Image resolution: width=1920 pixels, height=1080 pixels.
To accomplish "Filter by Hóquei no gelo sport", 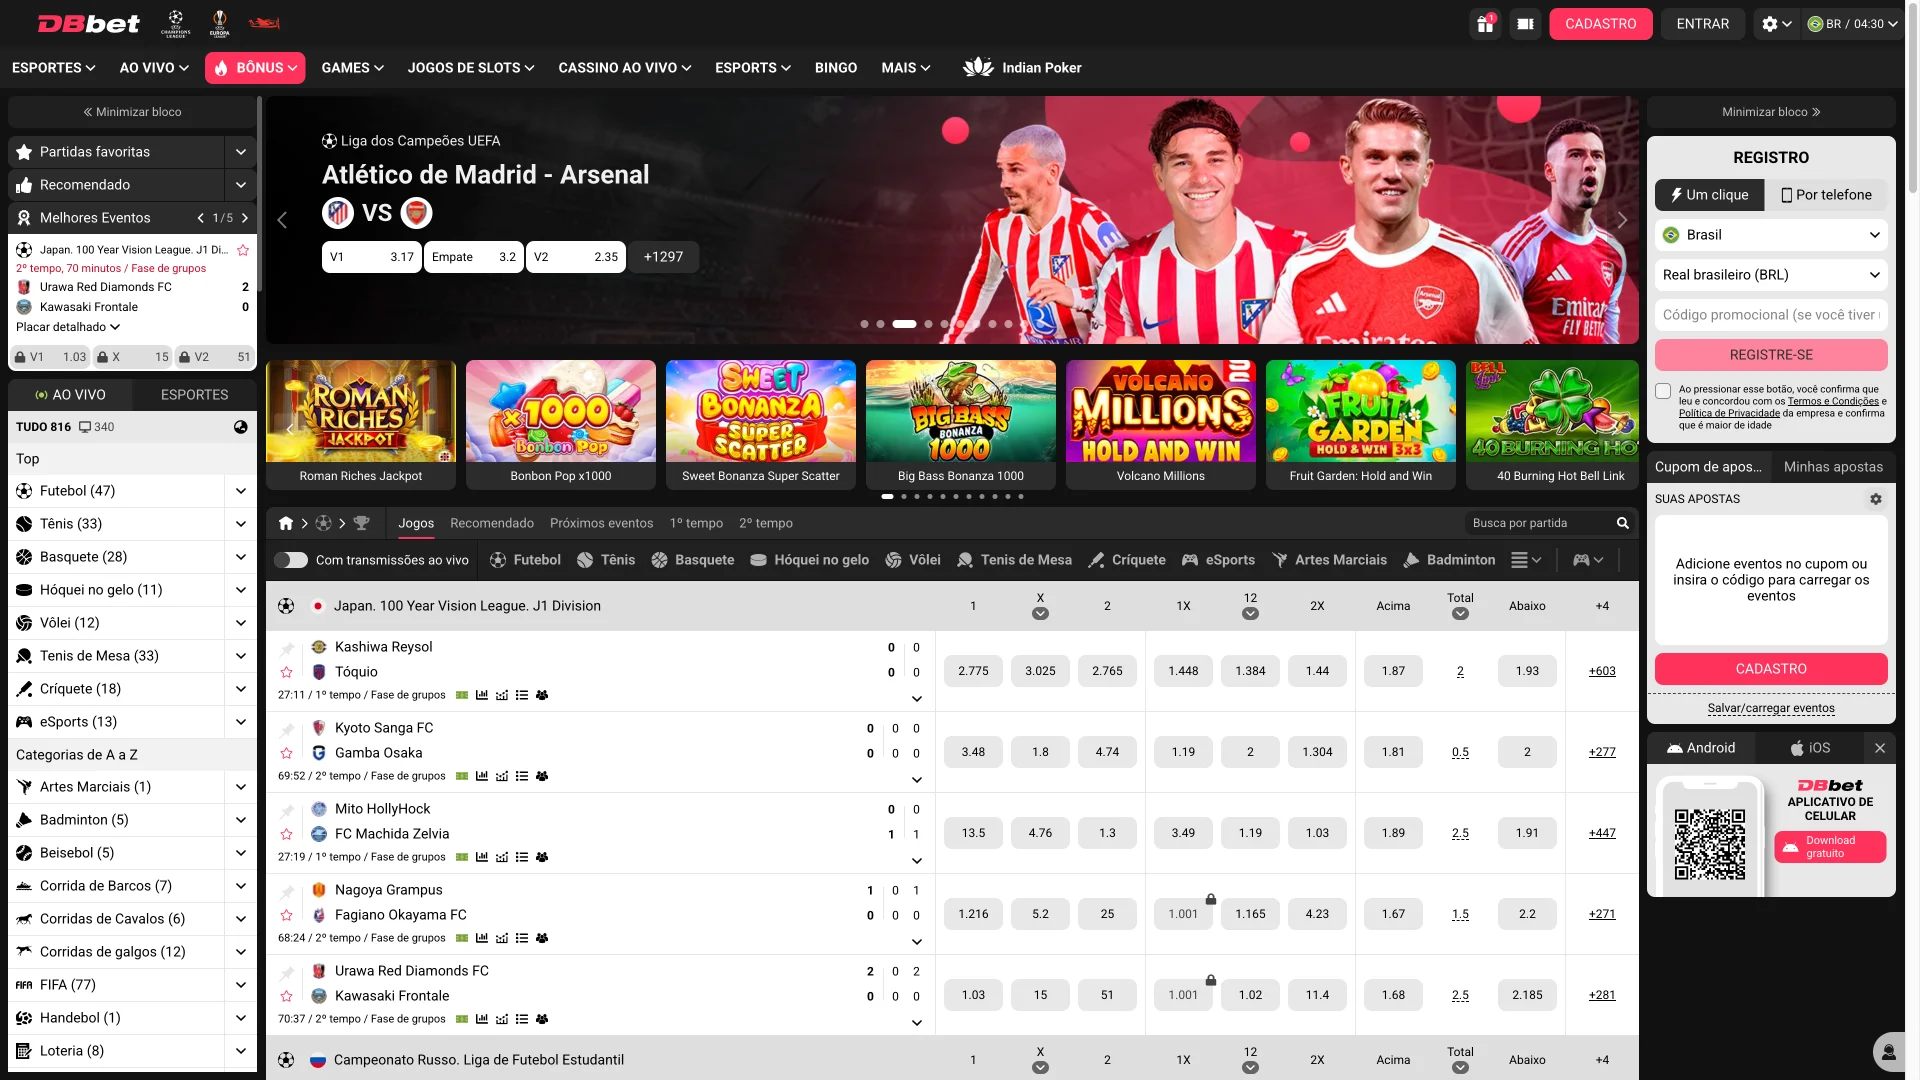I will (x=809, y=560).
